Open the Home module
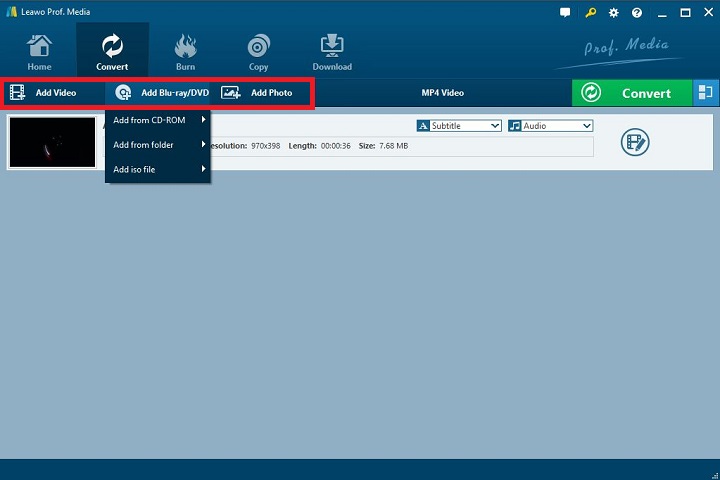Viewport: 720px width, 480px height. [x=39, y=52]
